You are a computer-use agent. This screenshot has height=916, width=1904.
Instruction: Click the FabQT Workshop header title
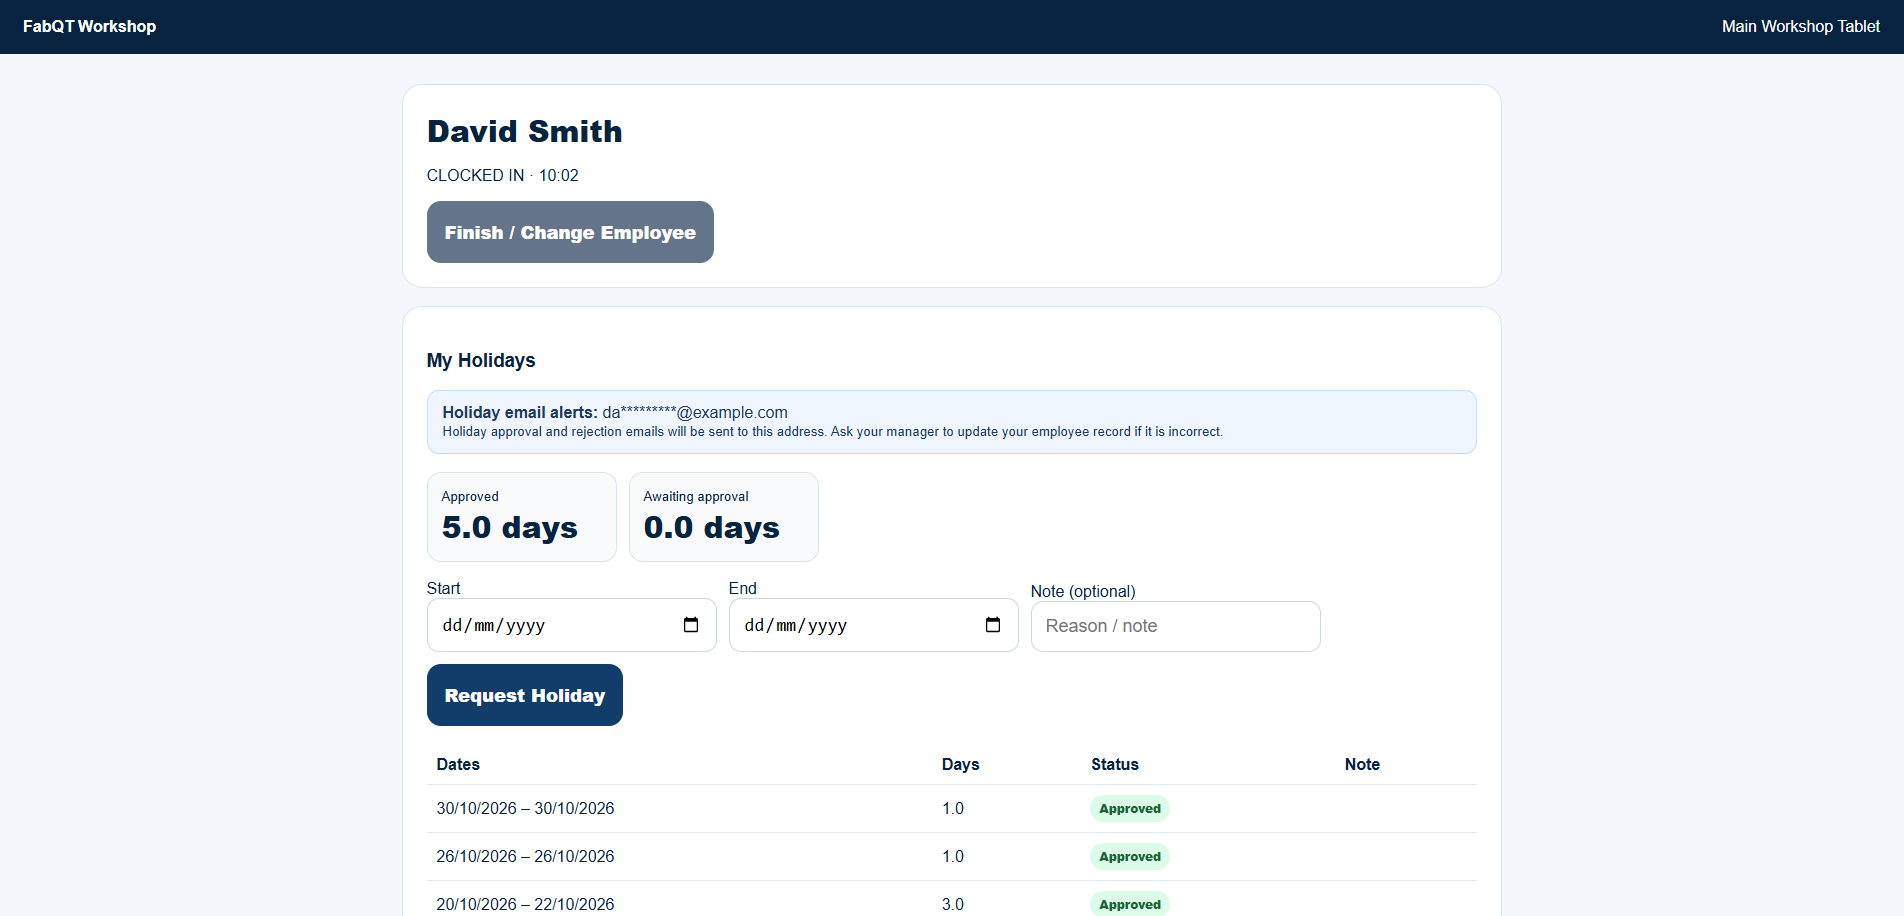(x=89, y=26)
